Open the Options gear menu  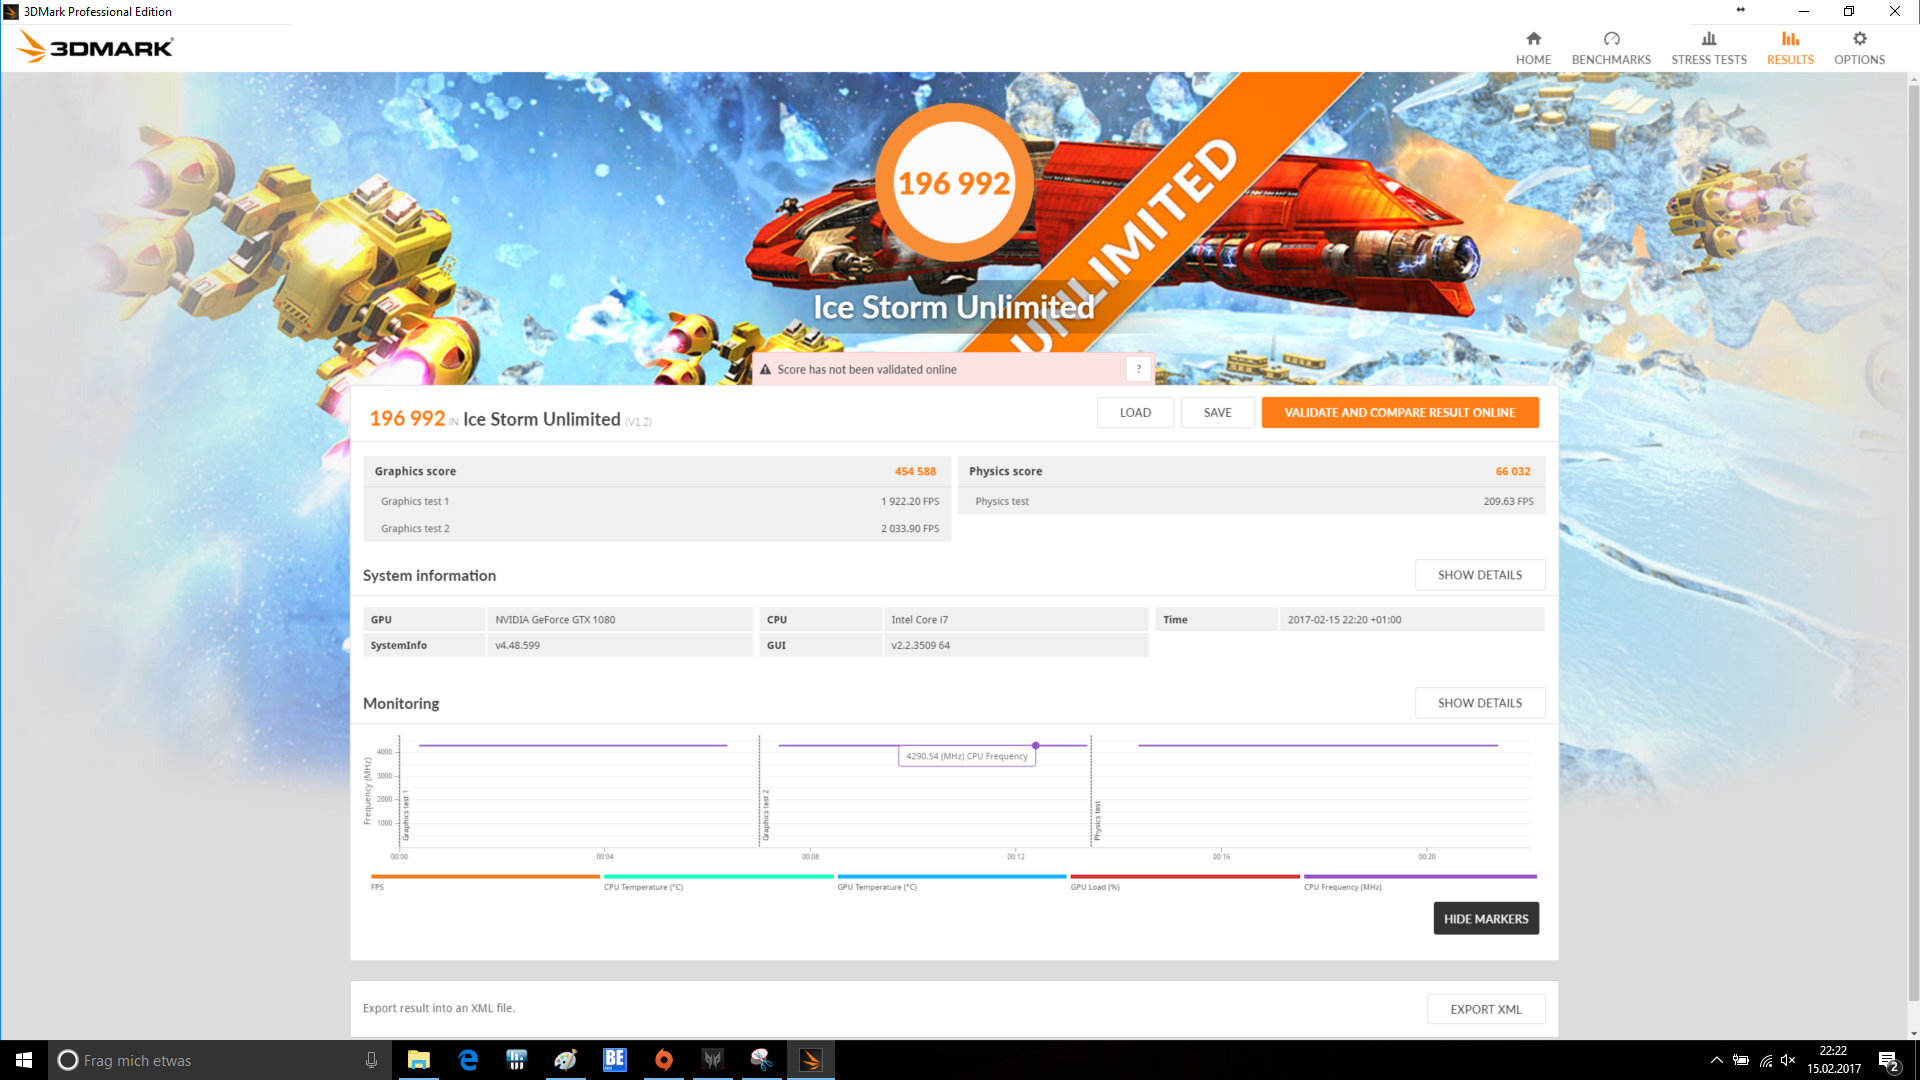tap(1859, 47)
